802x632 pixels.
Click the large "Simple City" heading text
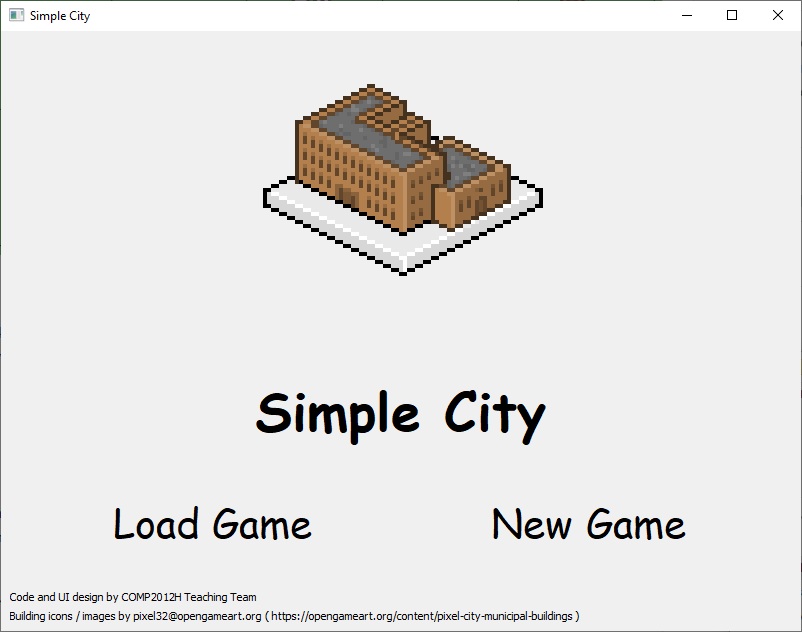pos(401,413)
